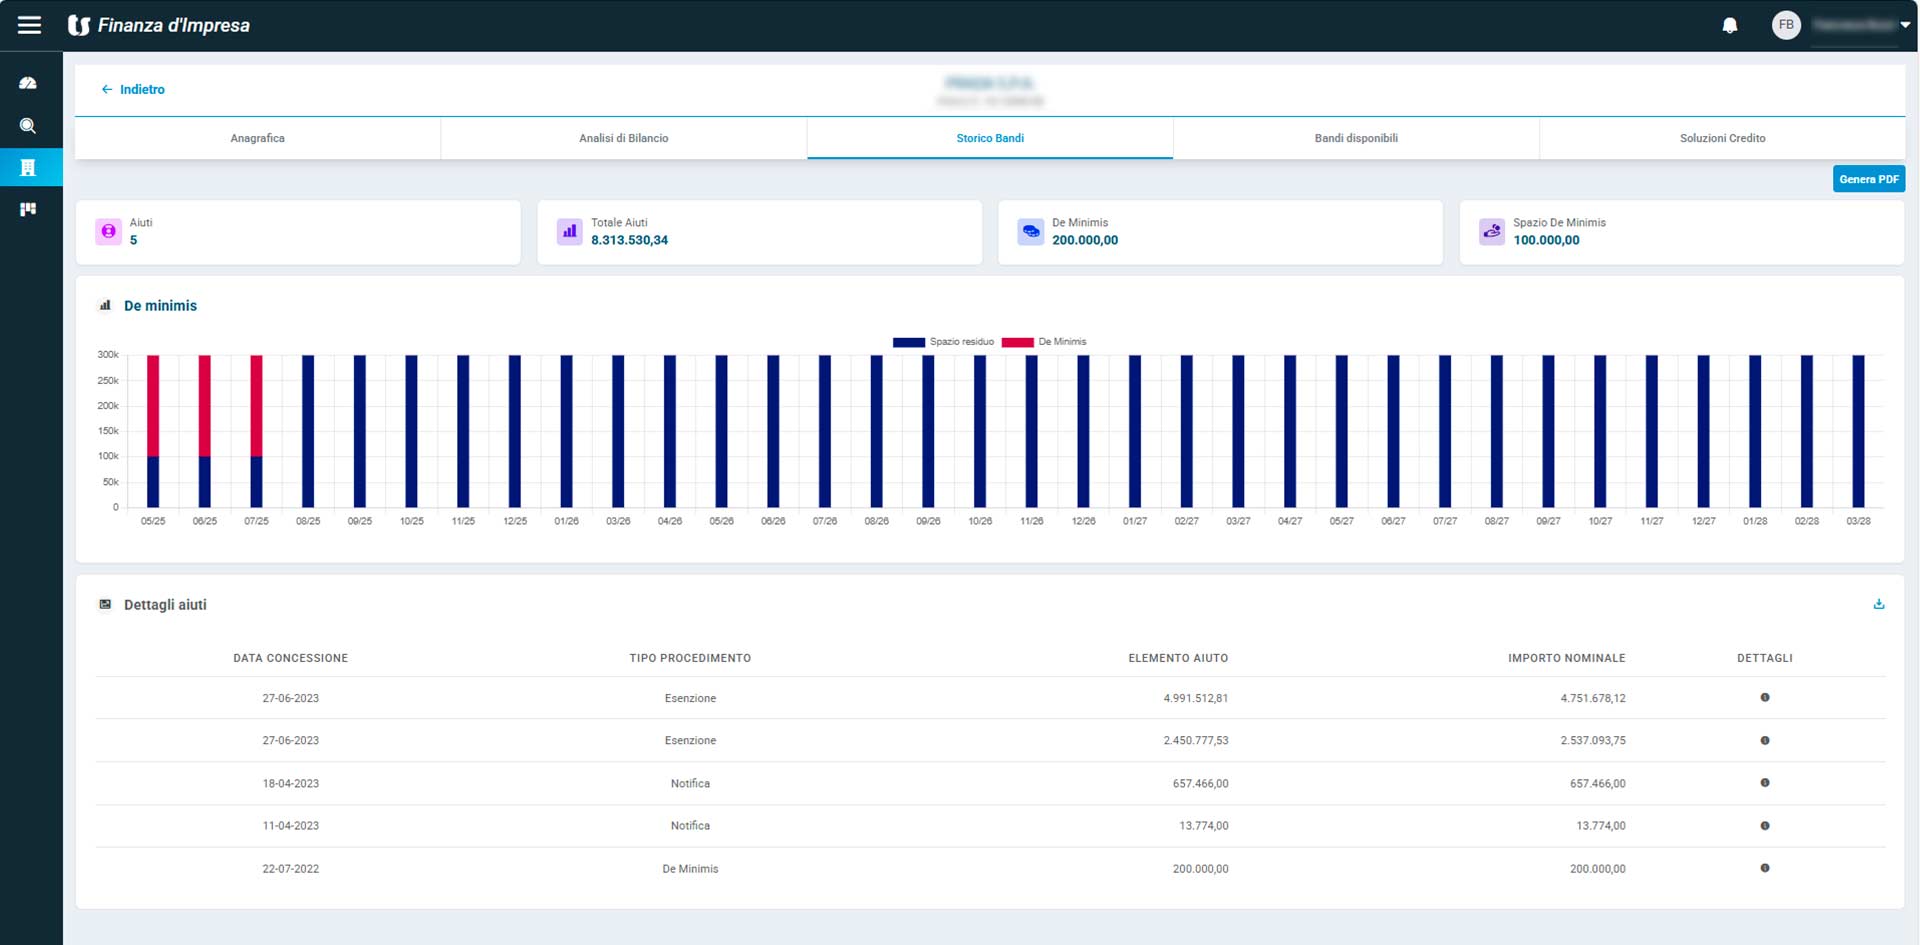
Task: Go back with the Indietro link
Action: (133, 89)
